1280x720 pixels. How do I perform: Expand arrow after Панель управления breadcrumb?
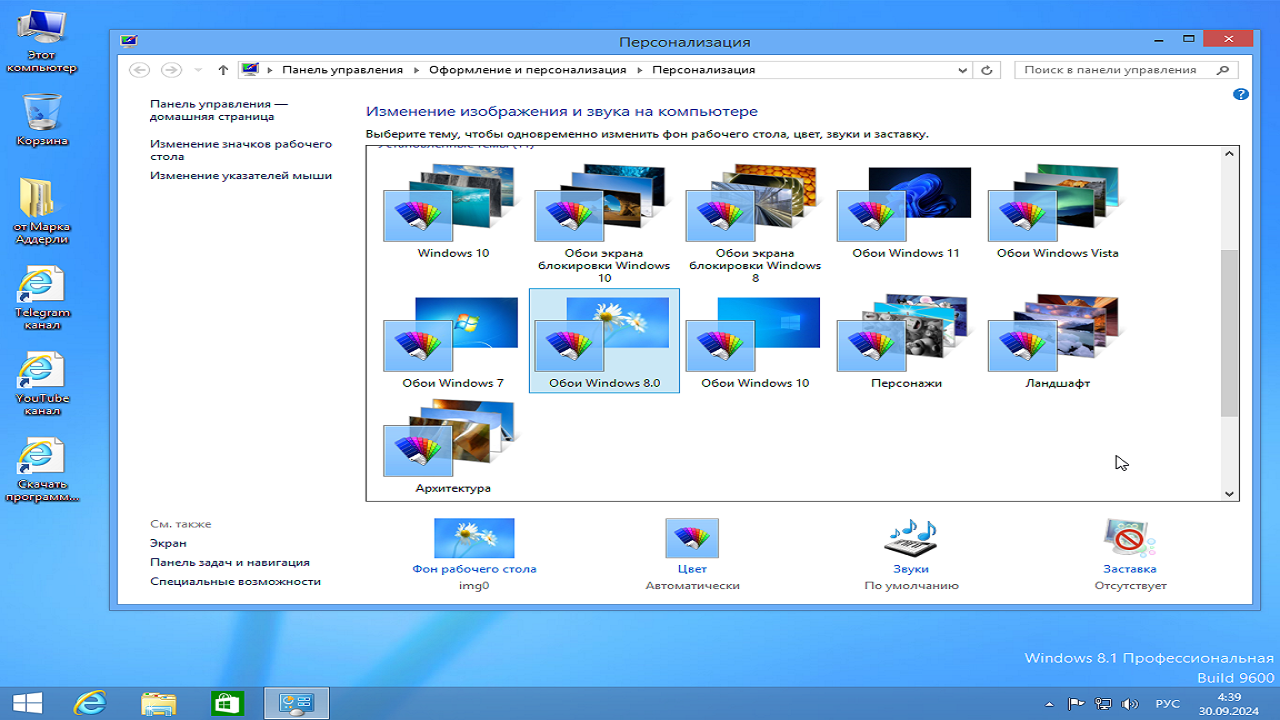pos(416,70)
